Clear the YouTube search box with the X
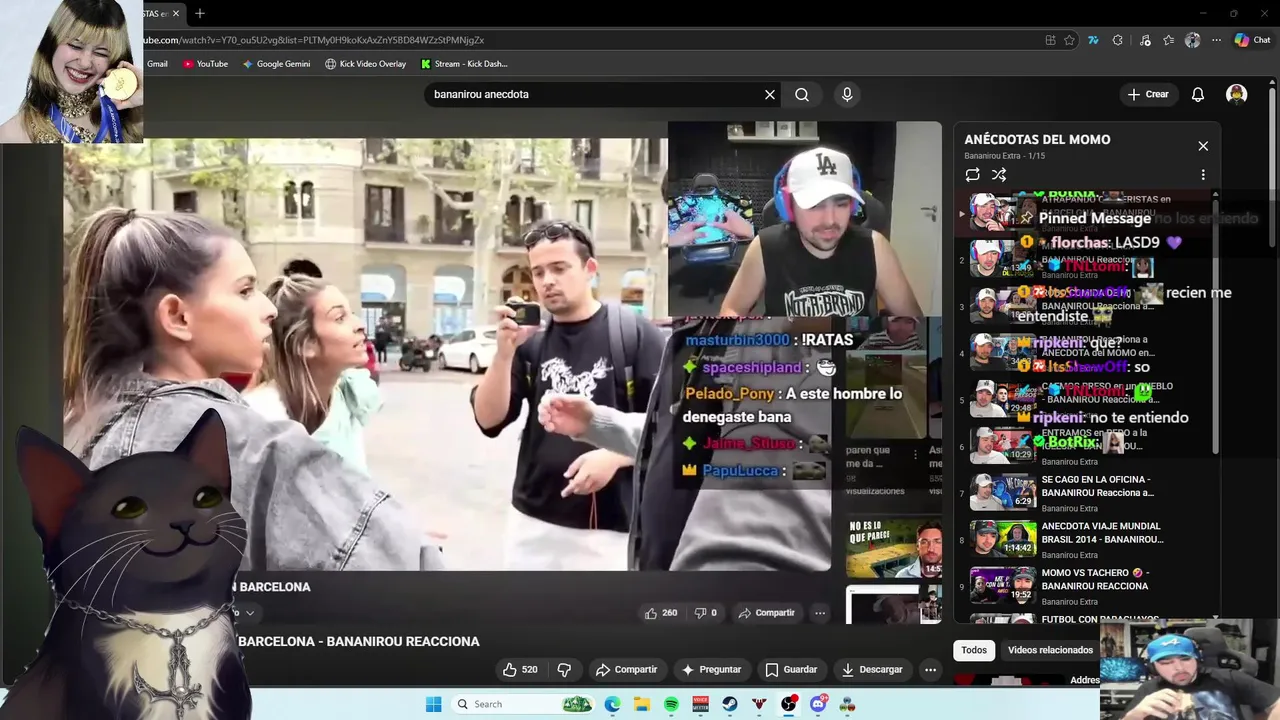The height and width of the screenshot is (720, 1280). 770,94
